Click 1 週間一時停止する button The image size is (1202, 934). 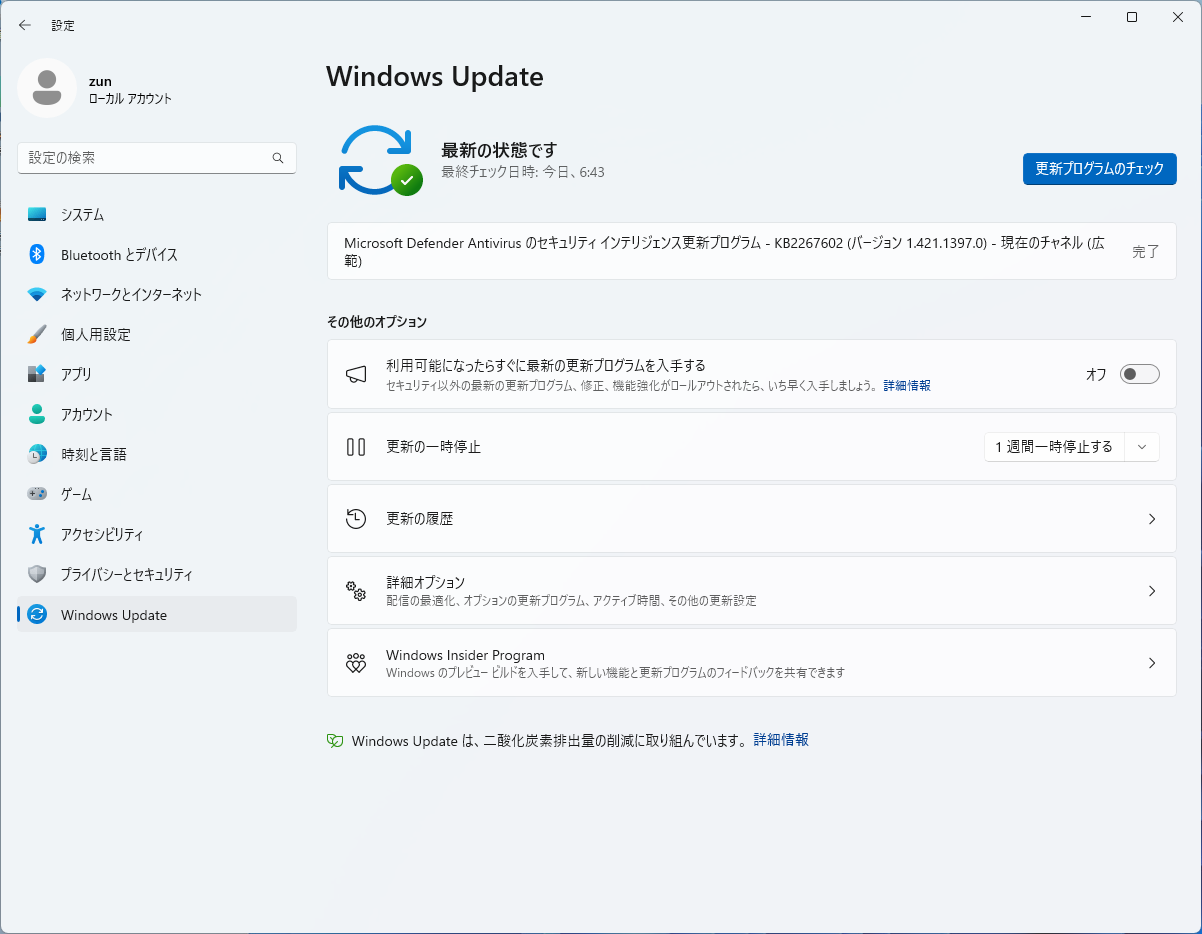[x=1054, y=447]
